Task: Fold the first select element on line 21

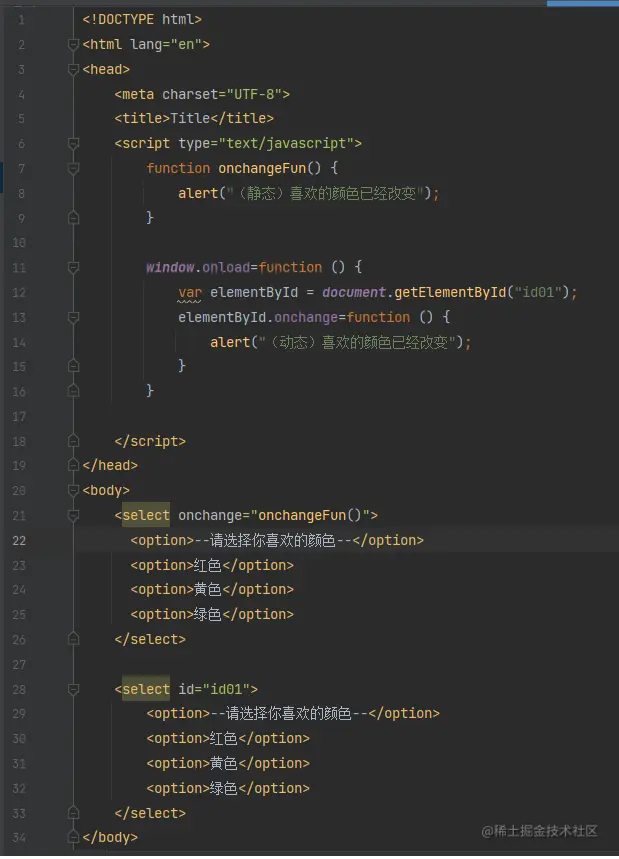Action: (73, 516)
